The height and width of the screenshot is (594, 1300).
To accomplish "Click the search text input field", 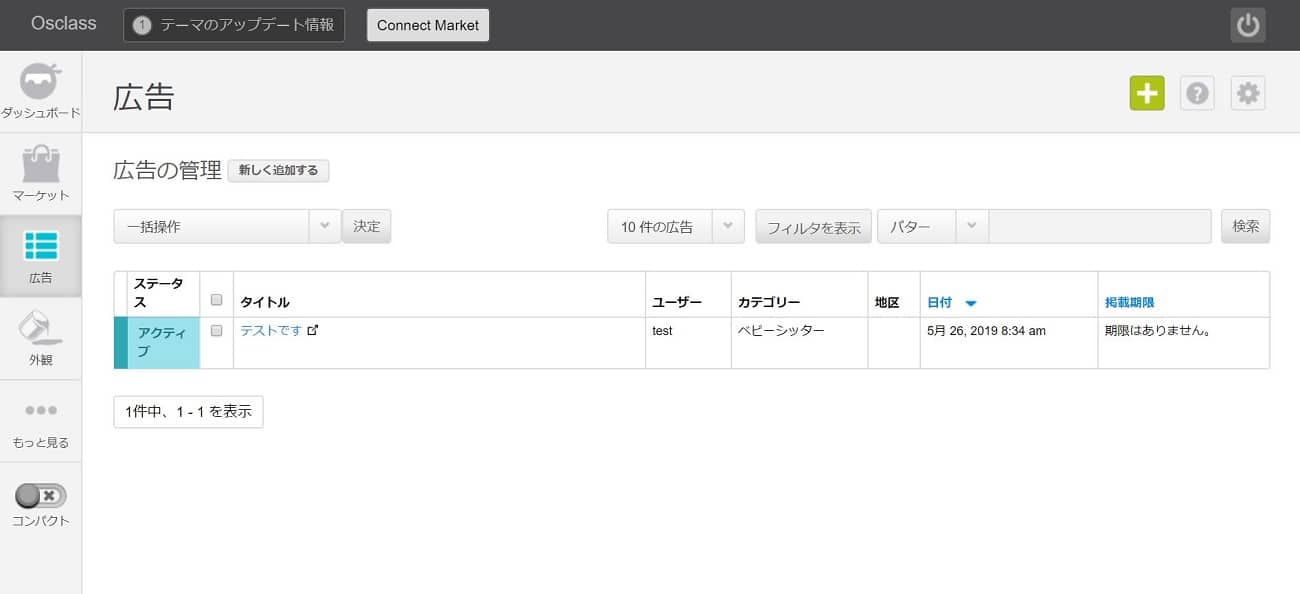I will 1099,226.
